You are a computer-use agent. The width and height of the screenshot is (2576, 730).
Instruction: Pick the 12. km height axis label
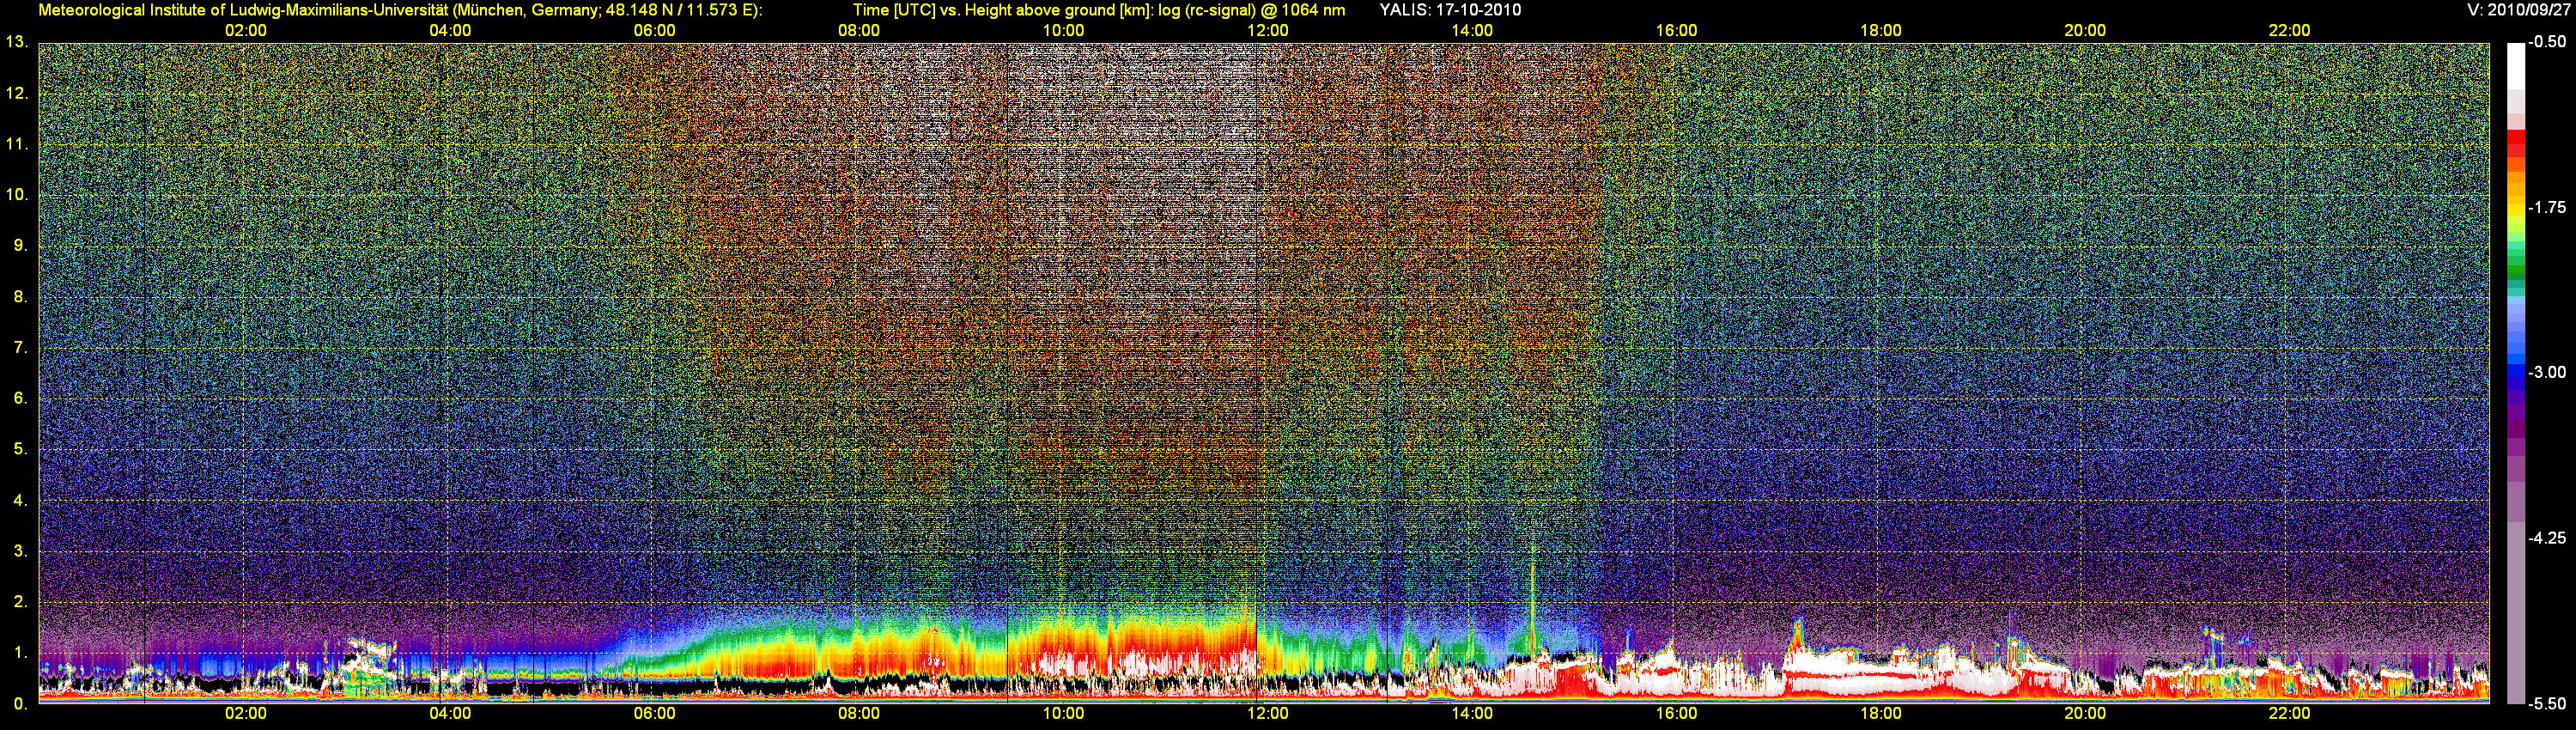coord(16,93)
